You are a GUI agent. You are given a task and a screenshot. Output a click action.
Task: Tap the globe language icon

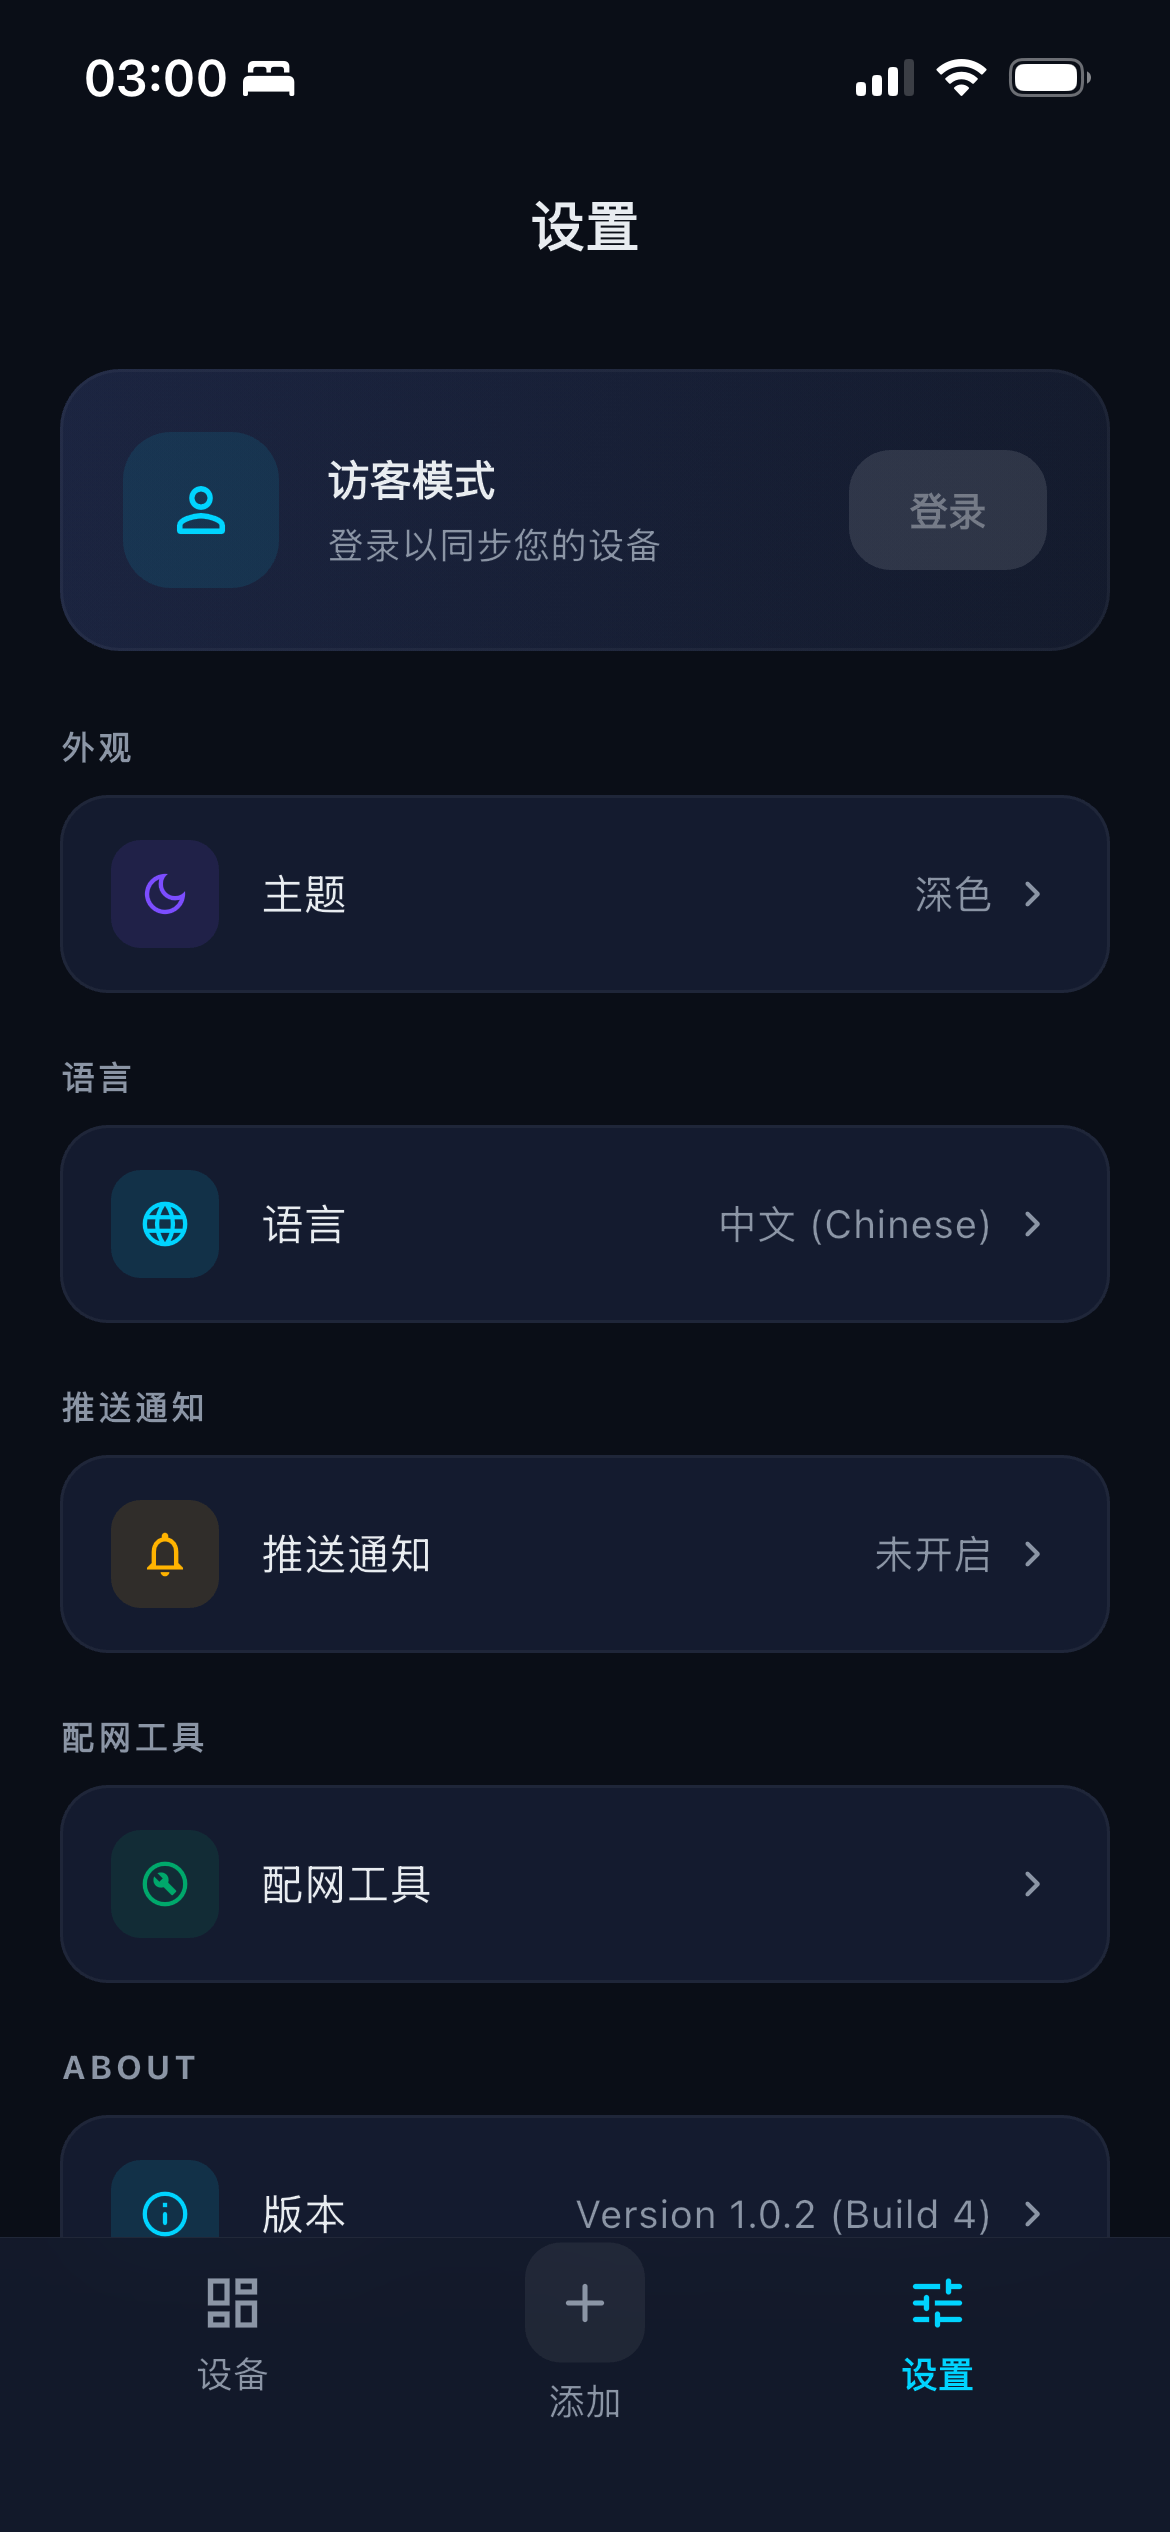165,1224
